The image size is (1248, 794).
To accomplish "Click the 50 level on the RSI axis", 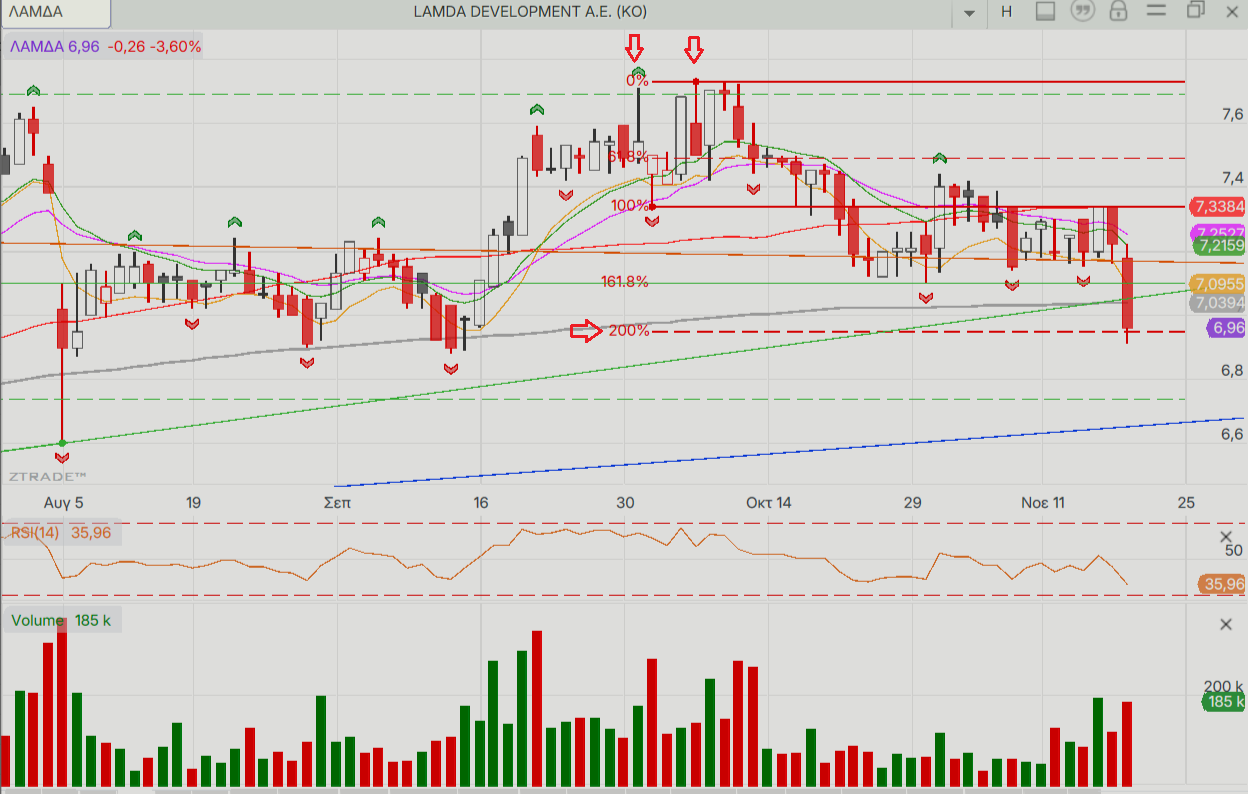I will coord(1233,551).
